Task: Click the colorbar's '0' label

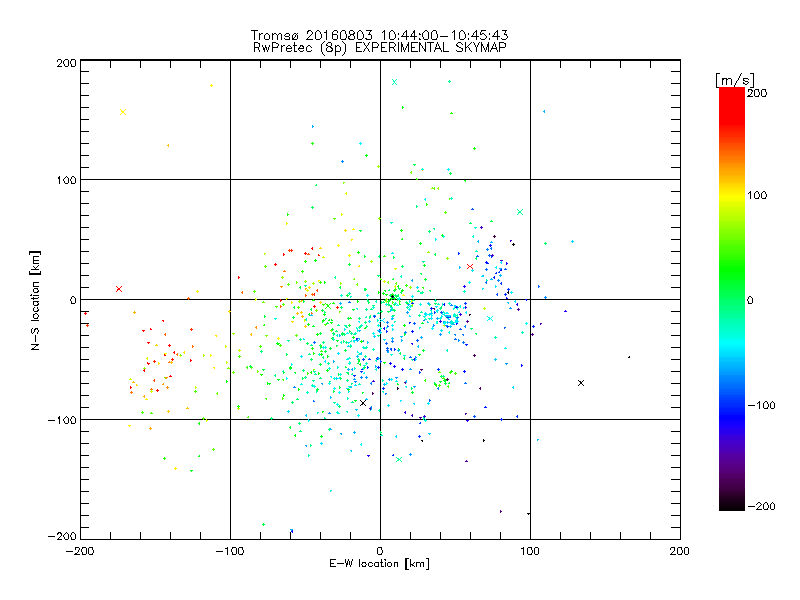Action: point(749,300)
